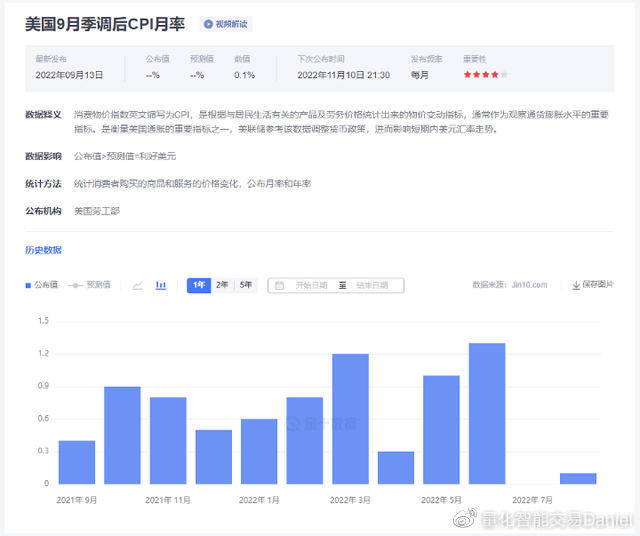Viewport: 640px width, 536px height.
Task: Click the 美国9月季调后CPI月率 title
Action: click(105, 24)
